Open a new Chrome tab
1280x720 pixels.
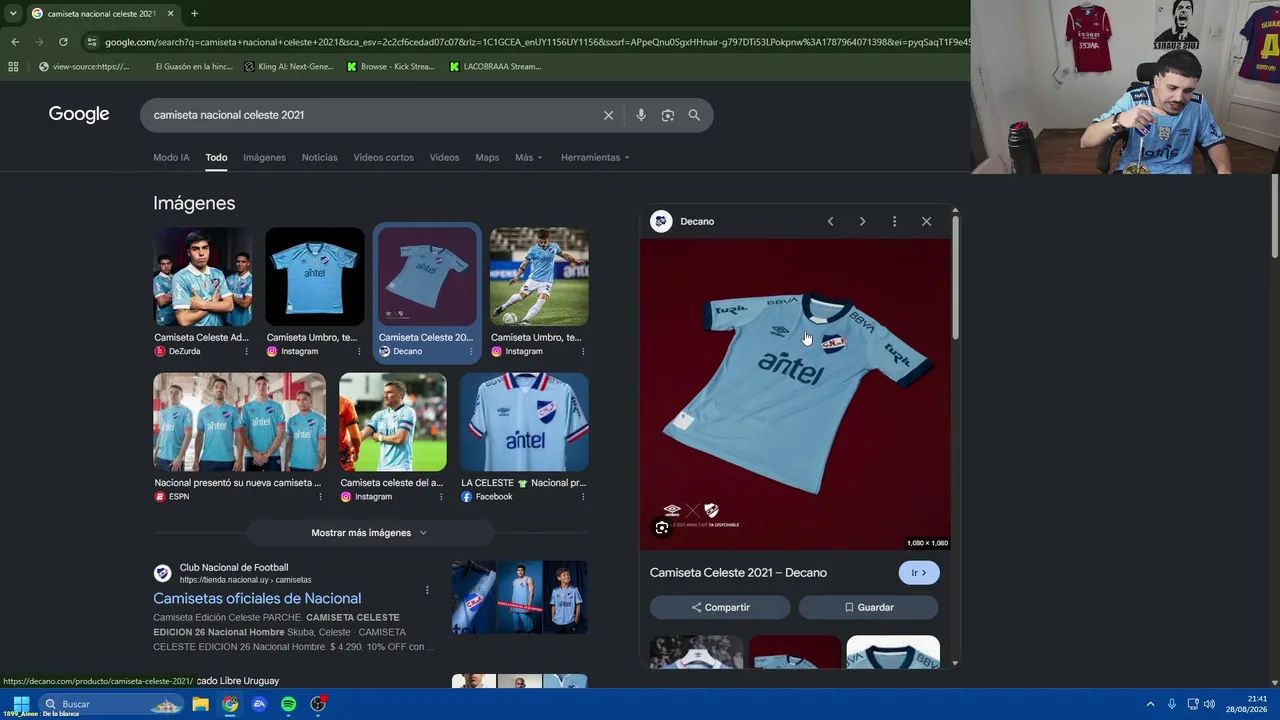point(194,14)
